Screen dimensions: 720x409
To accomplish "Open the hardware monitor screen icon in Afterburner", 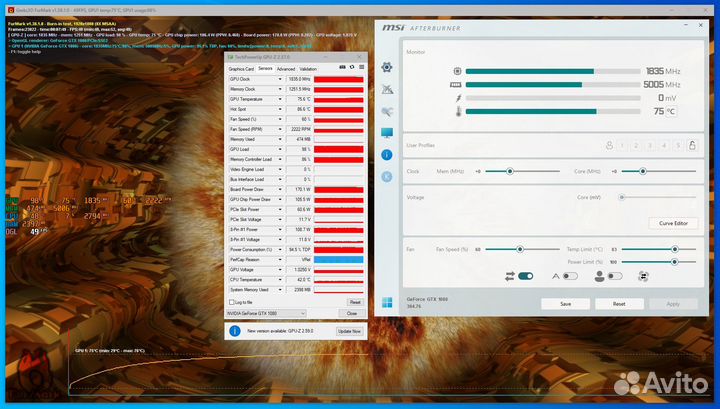I will click(x=387, y=133).
